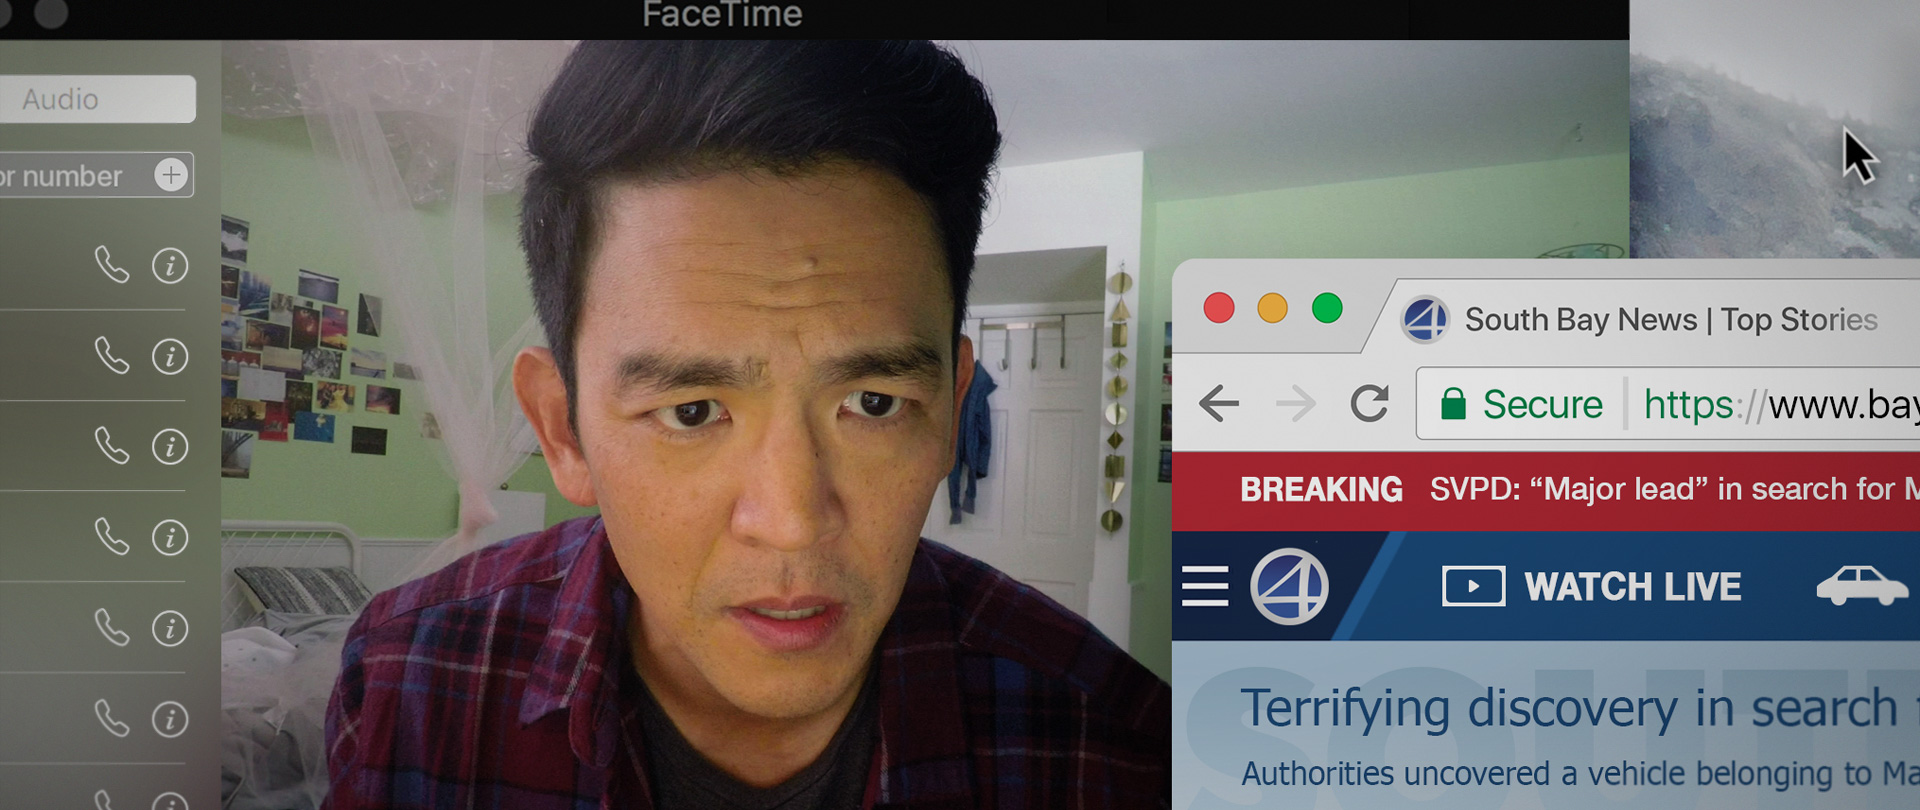Maximize the browser with the green button
Image resolution: width=1920 pixels, height=810 pixels.
coord(1327,308)
